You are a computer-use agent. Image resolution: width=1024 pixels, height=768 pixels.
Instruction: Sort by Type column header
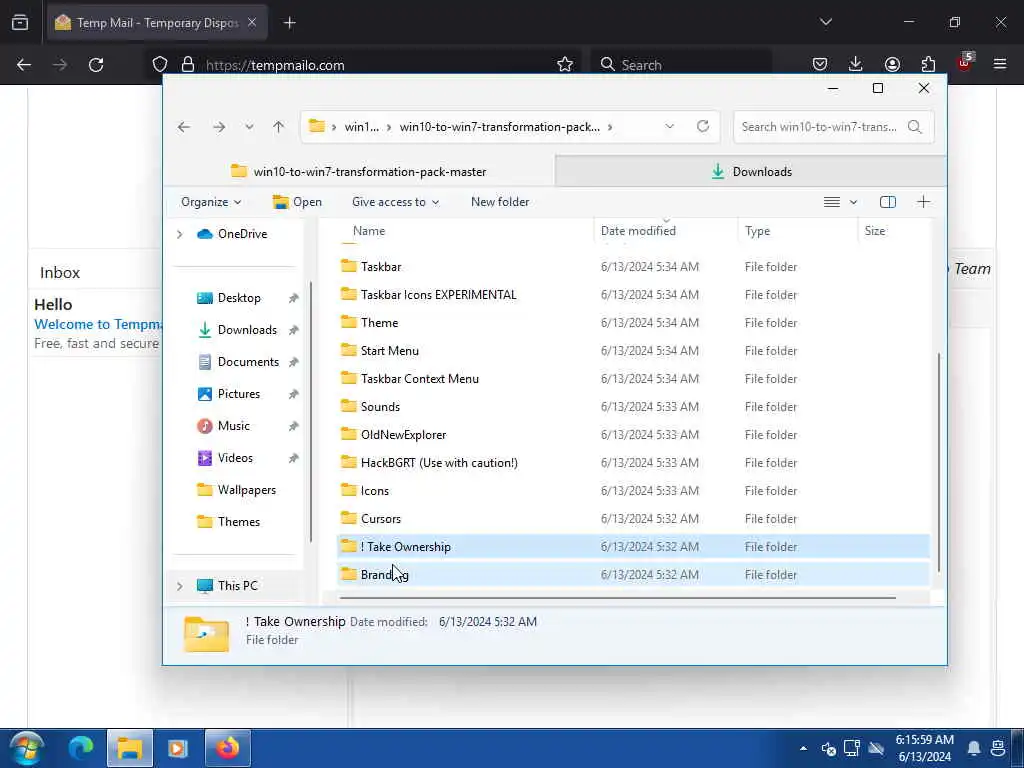(x=758, y=231)
